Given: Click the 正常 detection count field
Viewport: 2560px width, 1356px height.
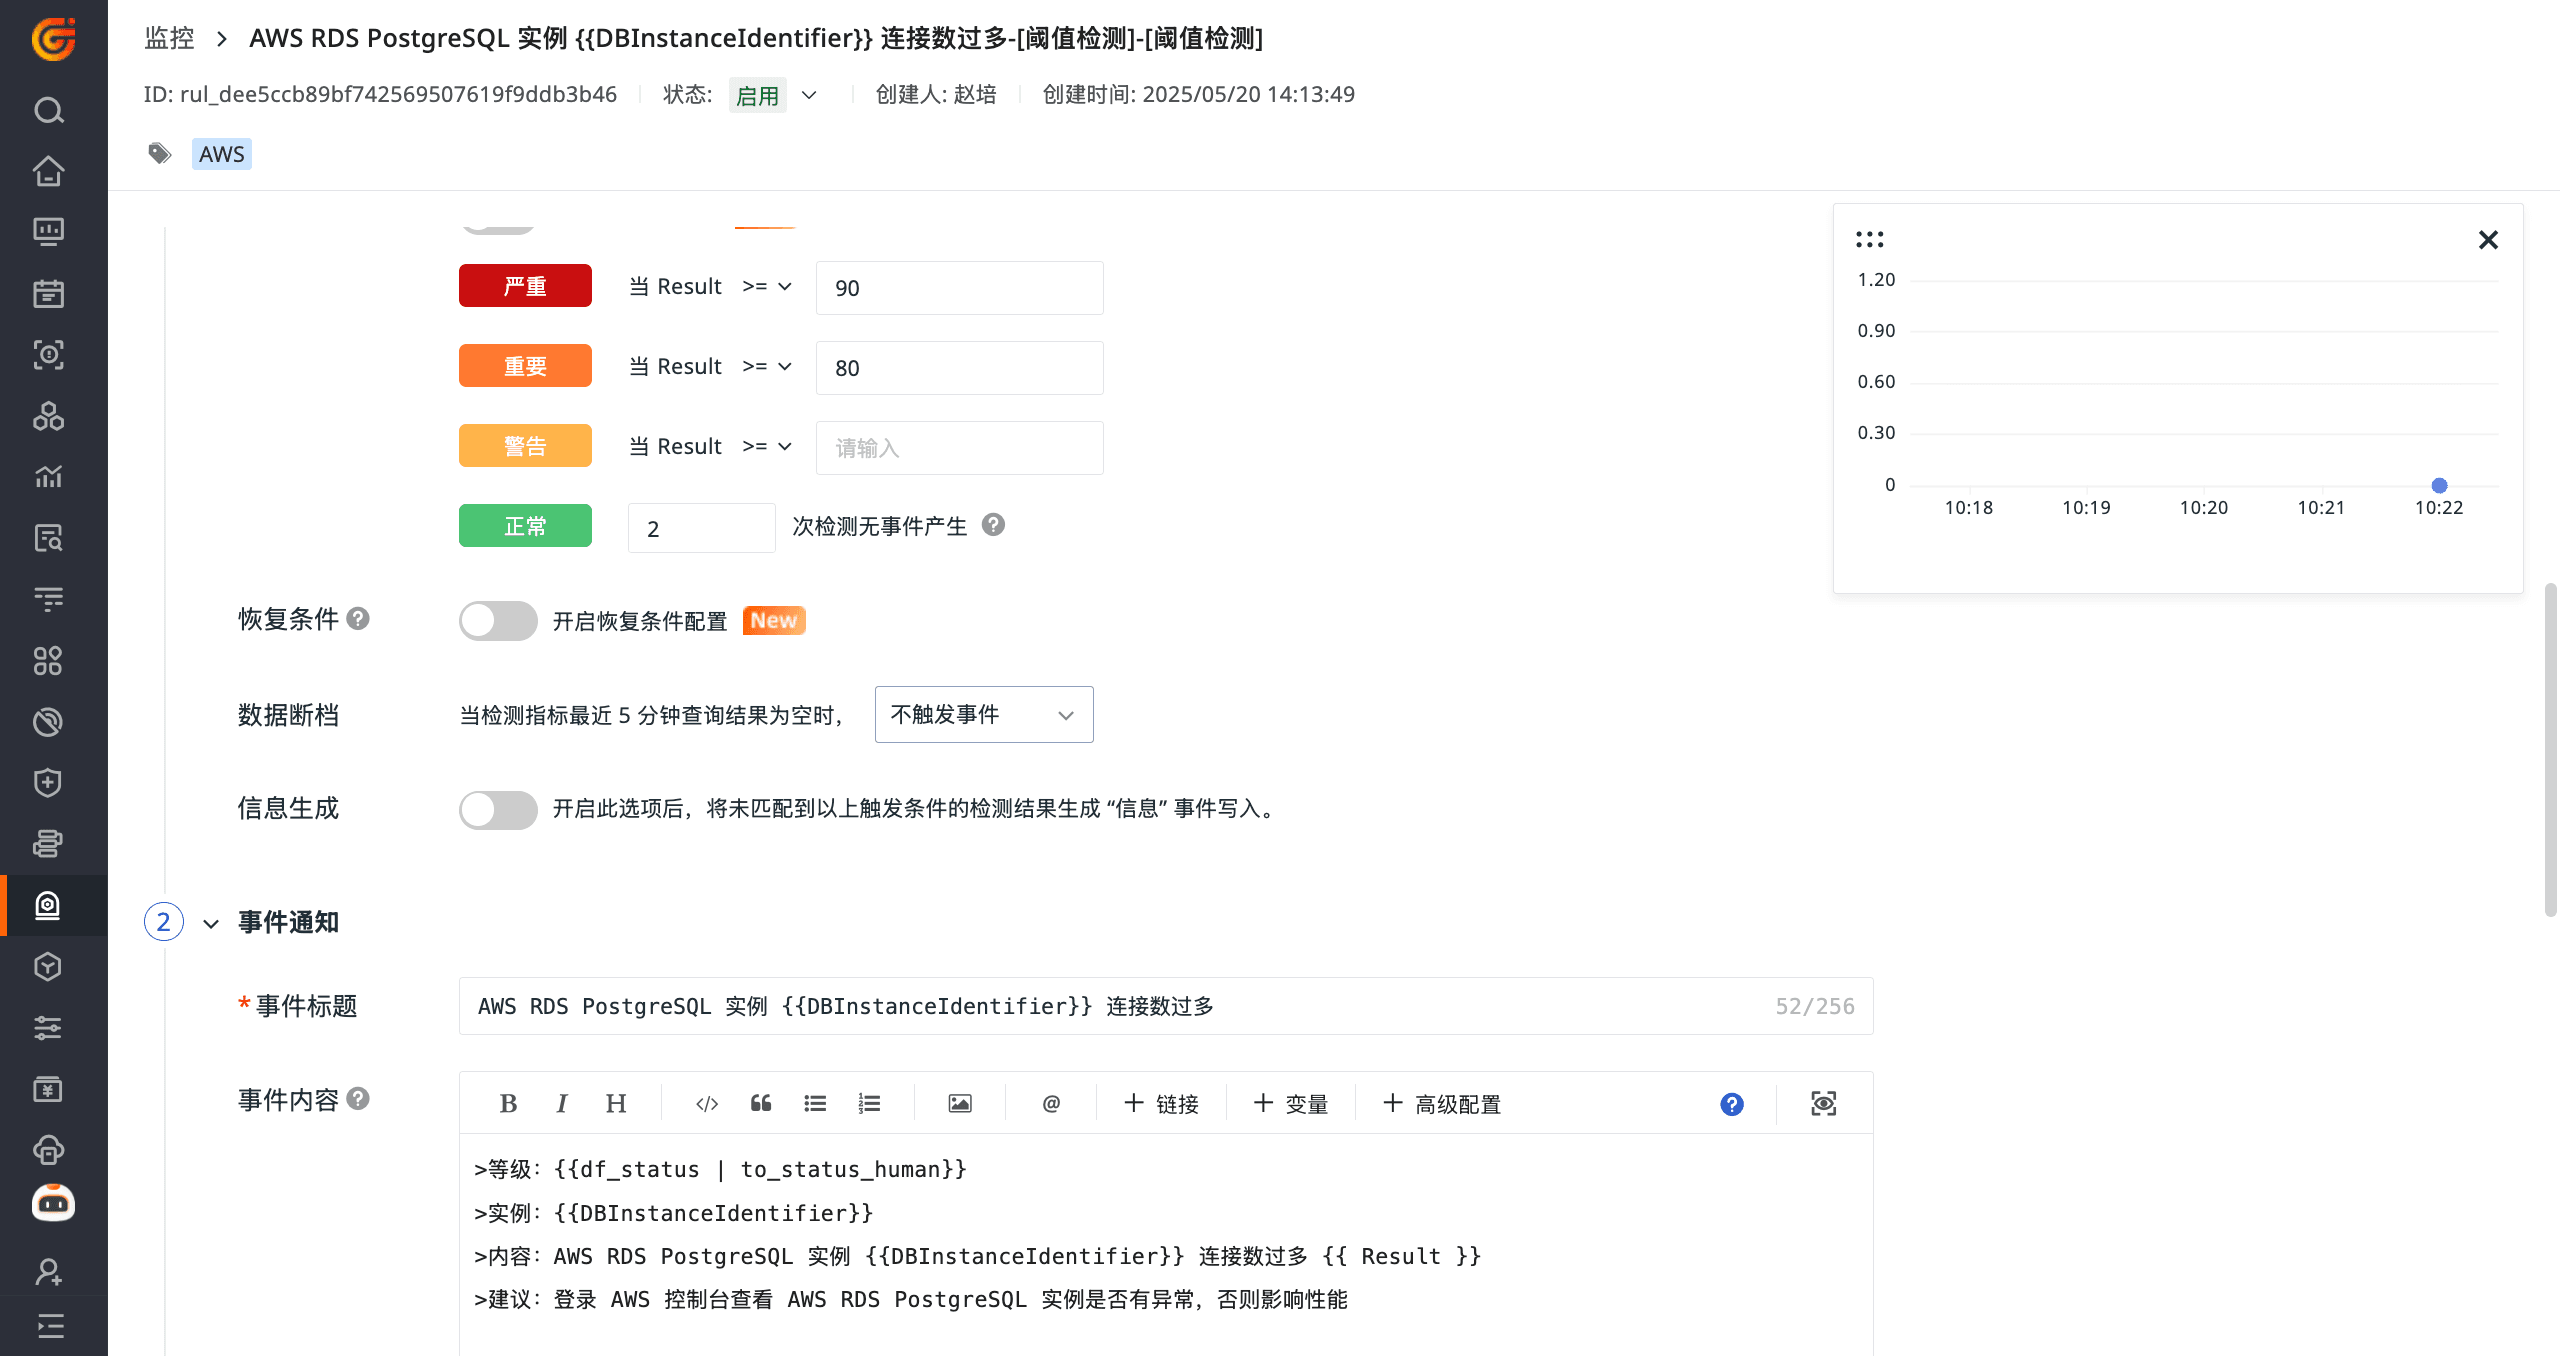Looking at the screenshot, I should [702, 528].
